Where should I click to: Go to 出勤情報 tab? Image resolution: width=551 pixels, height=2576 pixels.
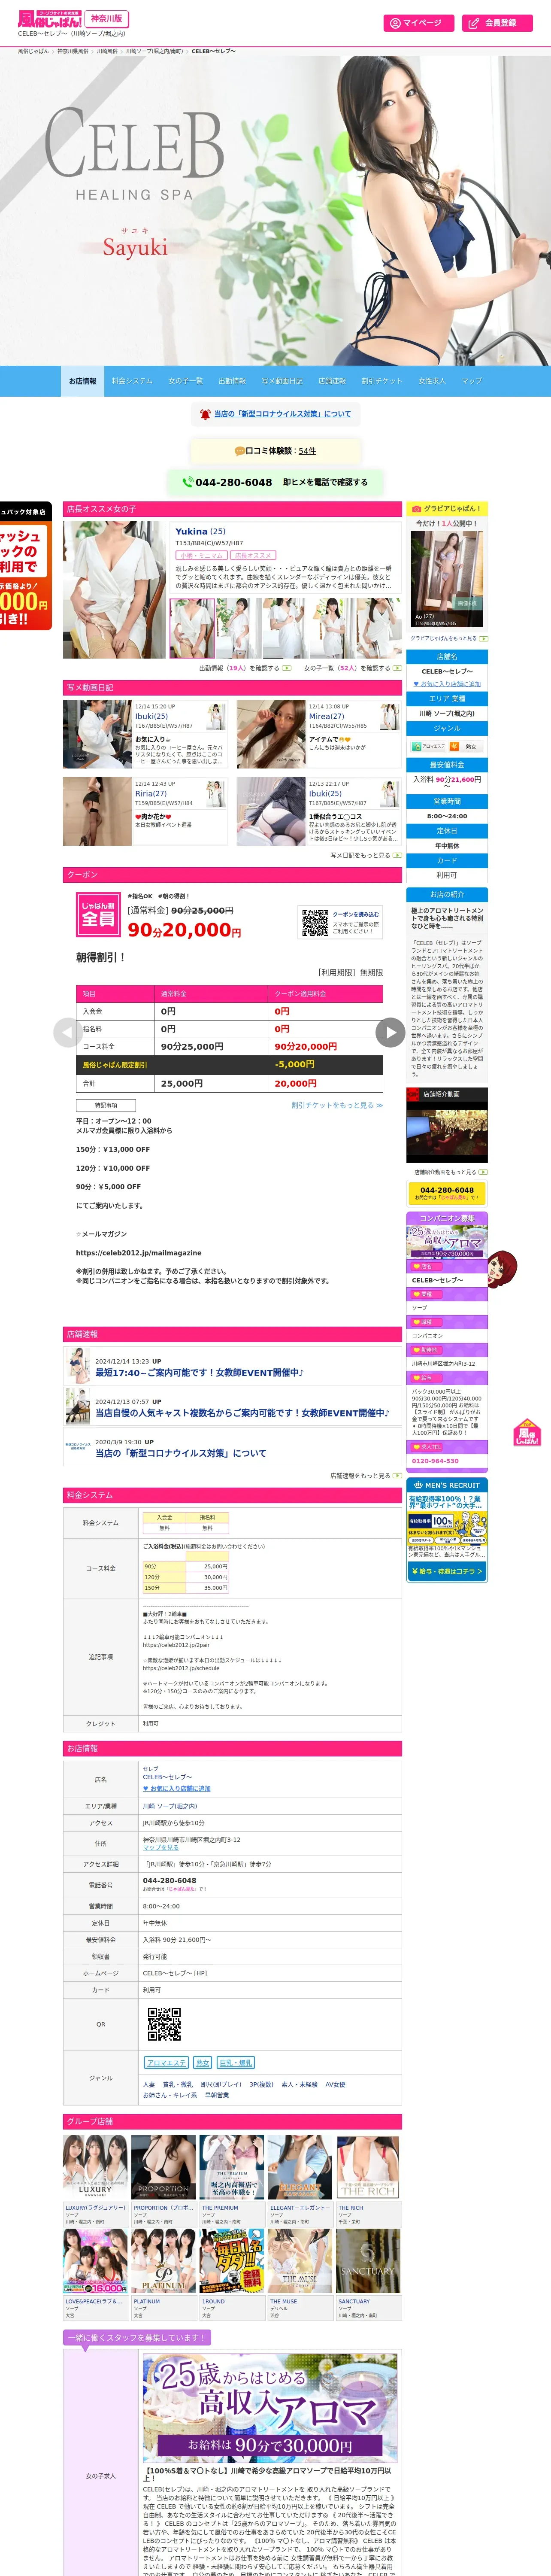pyautogui.click(x=232, y=381)
